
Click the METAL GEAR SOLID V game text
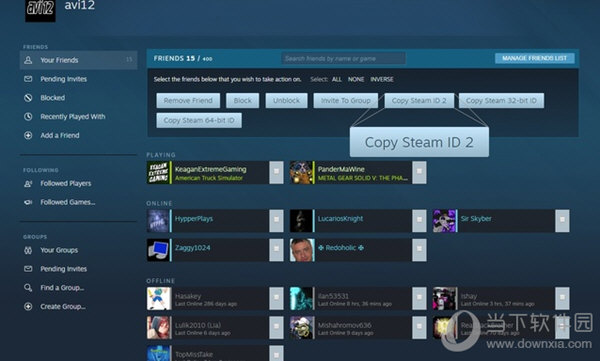[363, 178]
